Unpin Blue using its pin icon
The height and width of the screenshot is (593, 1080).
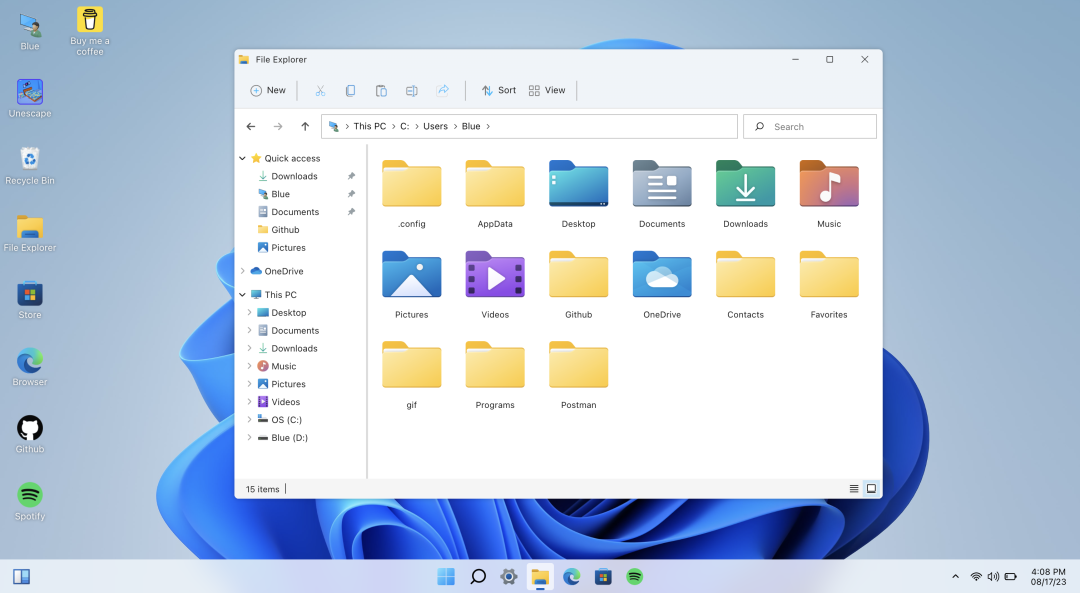[x=351, y=194]
